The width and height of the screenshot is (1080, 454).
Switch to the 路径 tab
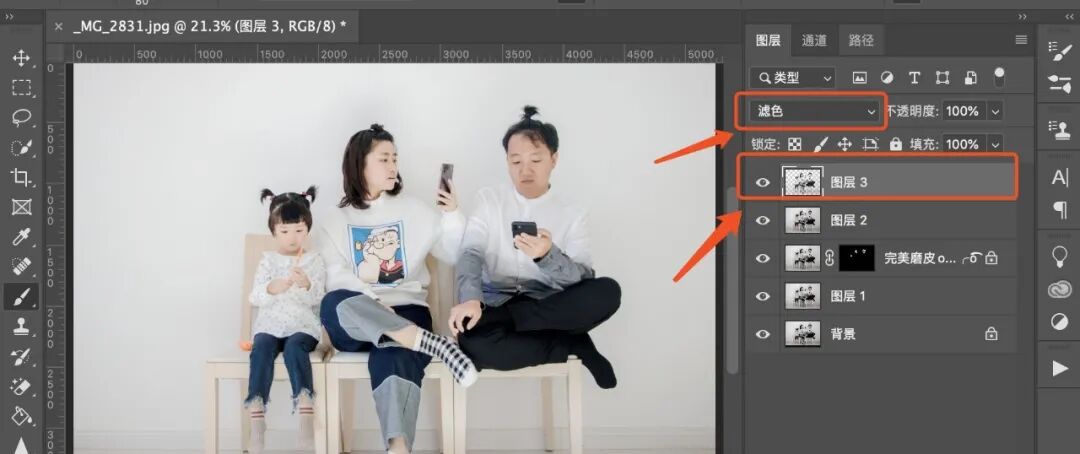point(861,40)
